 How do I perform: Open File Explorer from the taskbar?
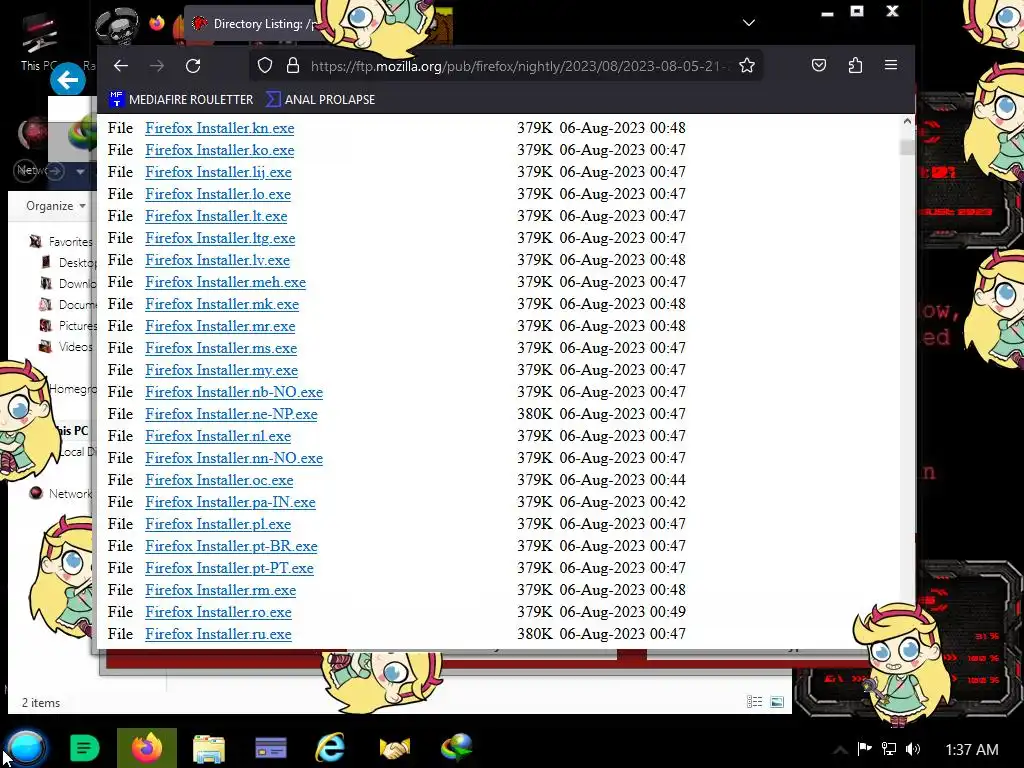click(x=209, y=748)
